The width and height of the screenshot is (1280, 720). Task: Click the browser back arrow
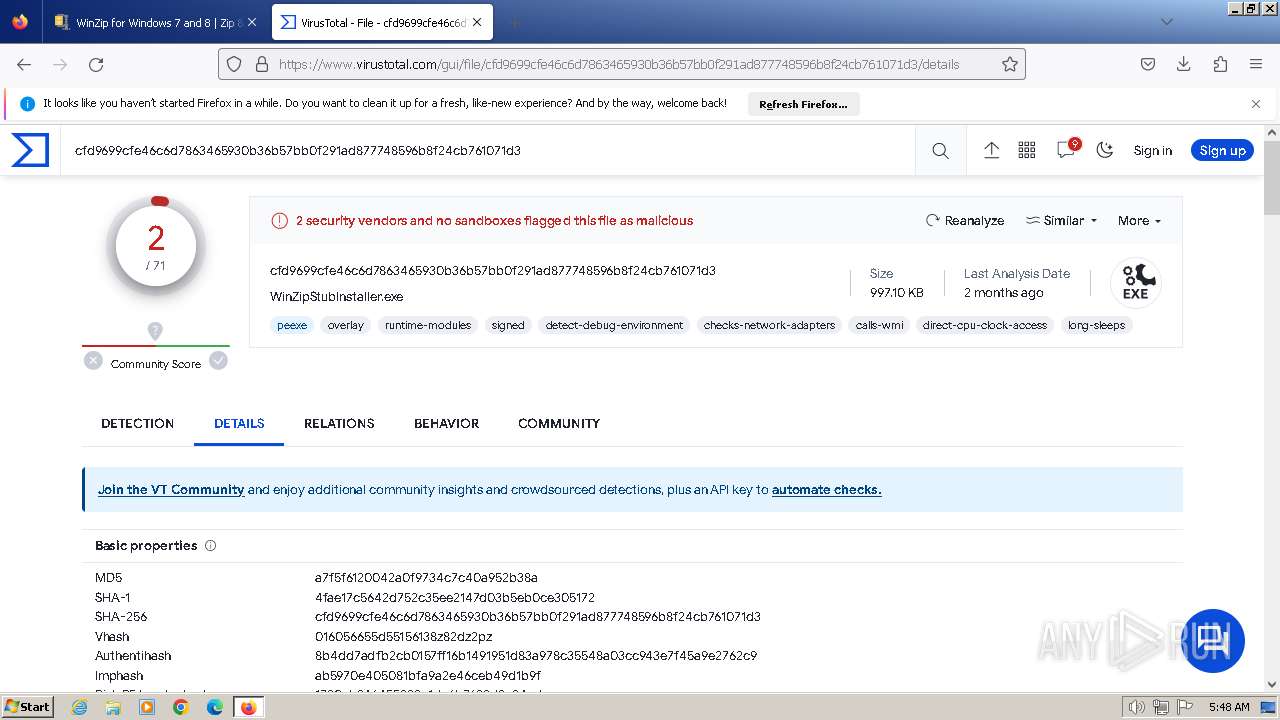tap(24, 64)
